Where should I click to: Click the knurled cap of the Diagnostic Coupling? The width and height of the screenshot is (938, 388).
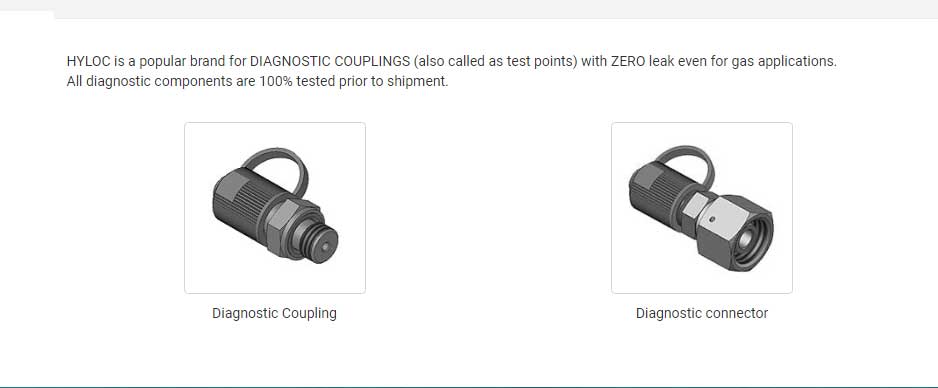point(240,198)
